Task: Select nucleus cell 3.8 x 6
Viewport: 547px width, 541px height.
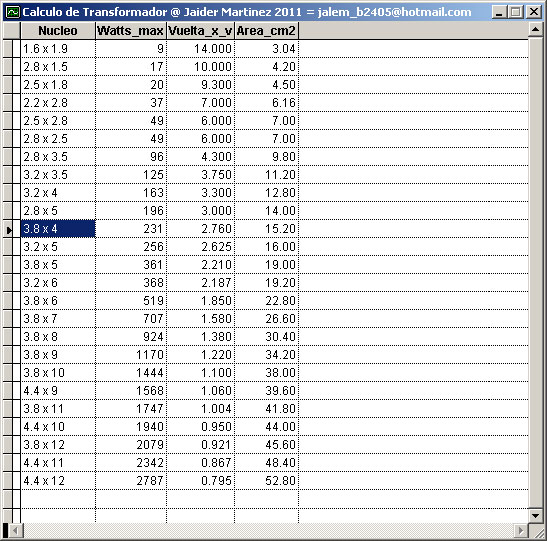Action: [x=58, y=301]
